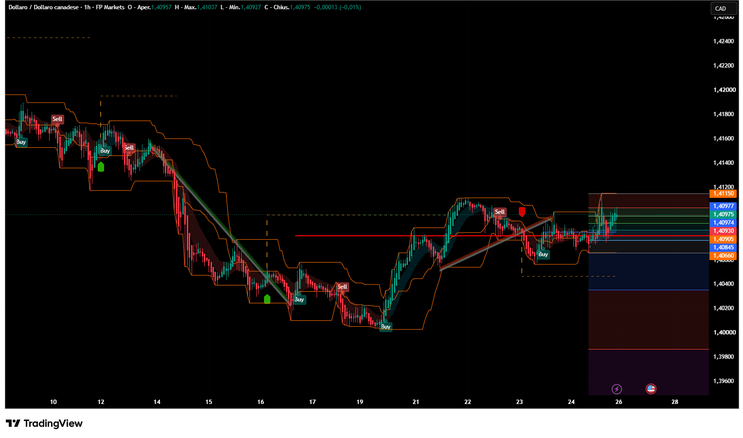This screenshot has width=743, height=438.
Task: Click the Open value 1,40957 in the header
Action: tap(161, 8)
